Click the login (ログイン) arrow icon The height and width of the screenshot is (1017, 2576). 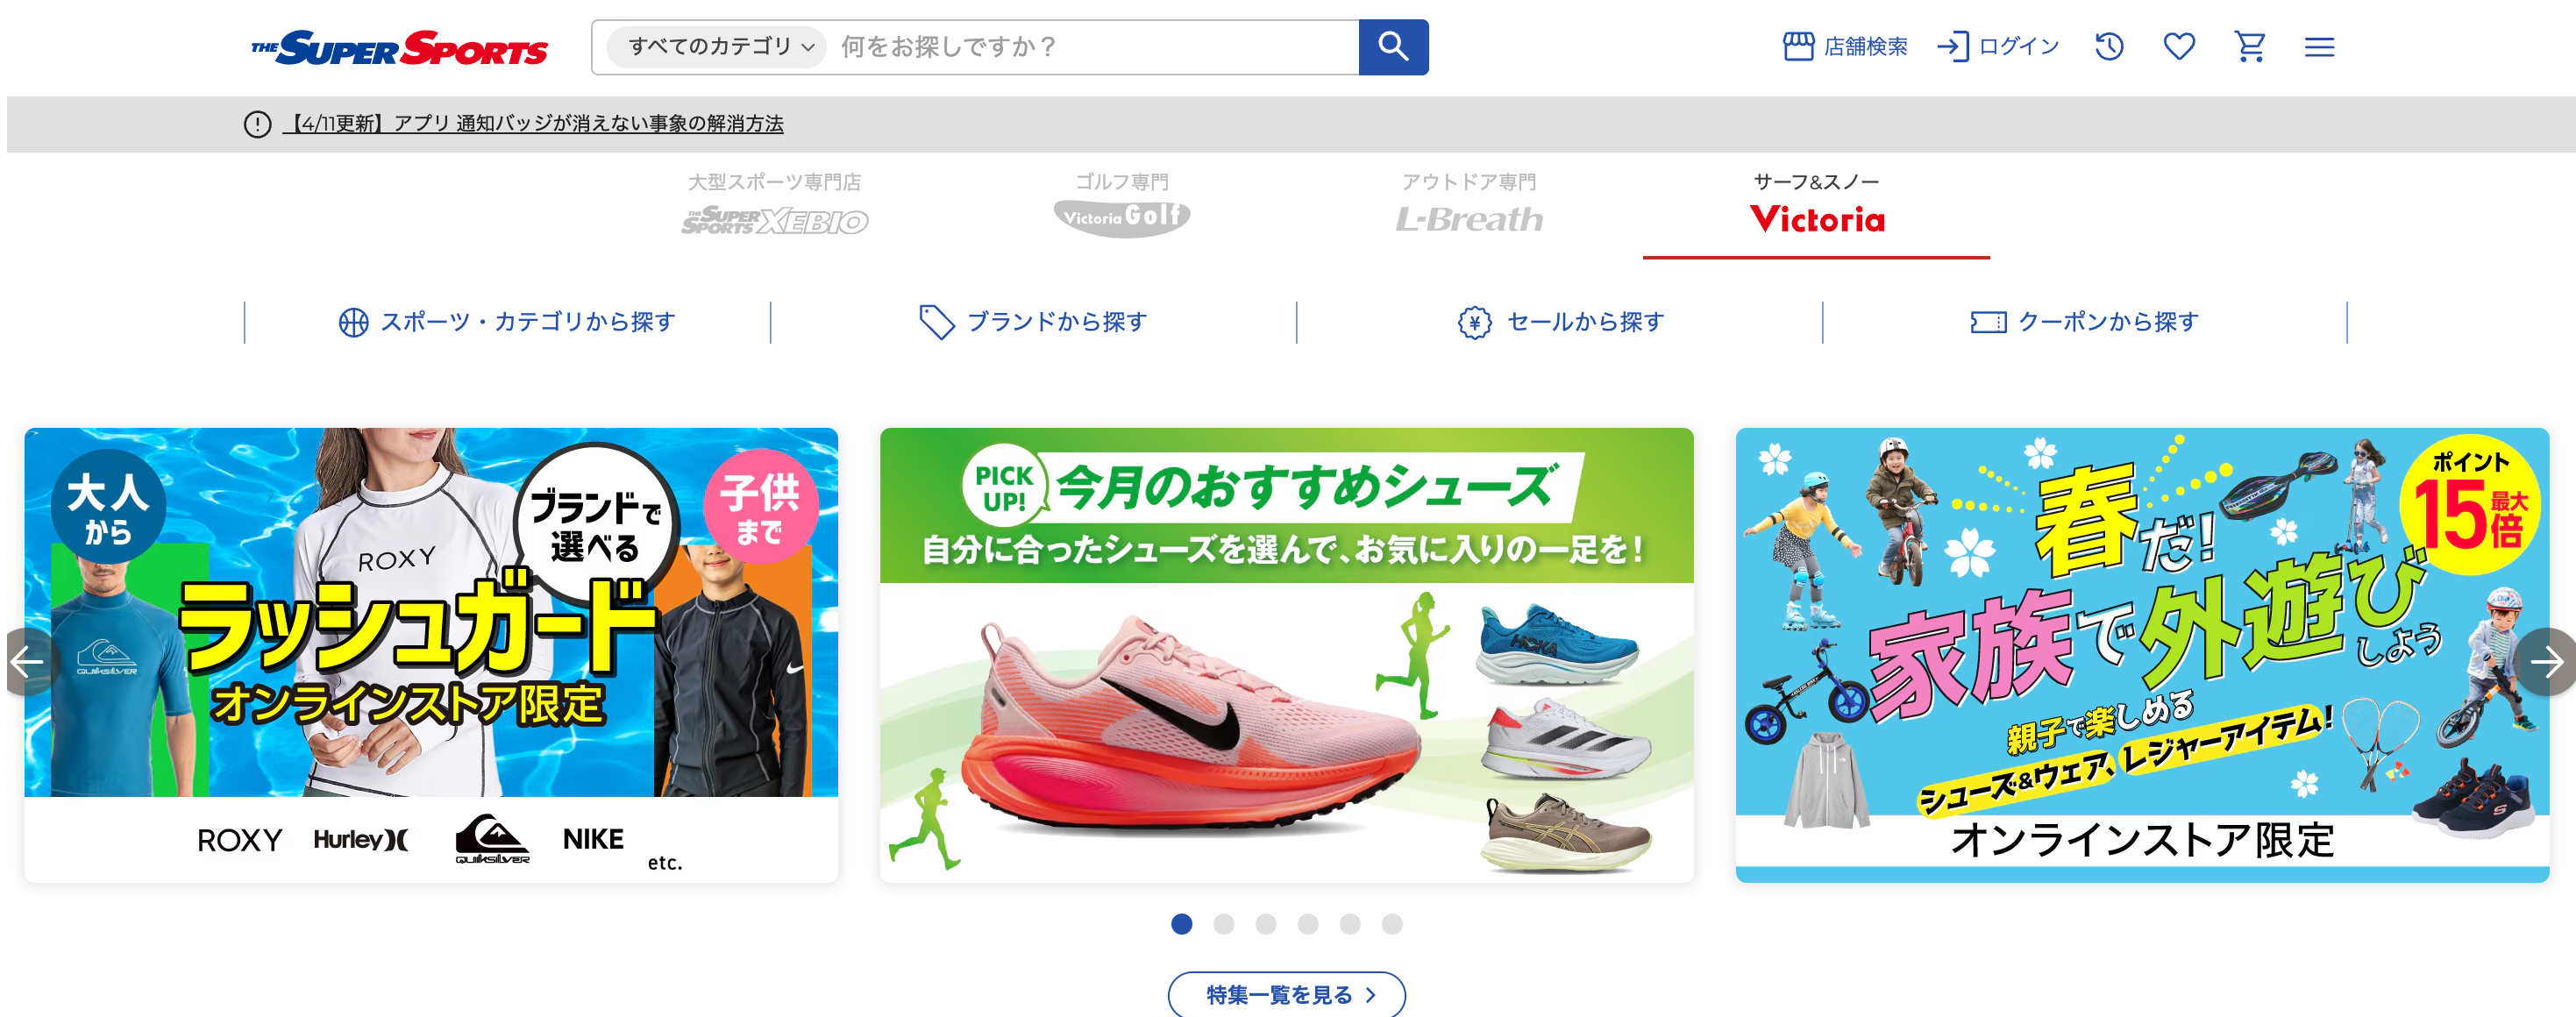point(1952,46)
